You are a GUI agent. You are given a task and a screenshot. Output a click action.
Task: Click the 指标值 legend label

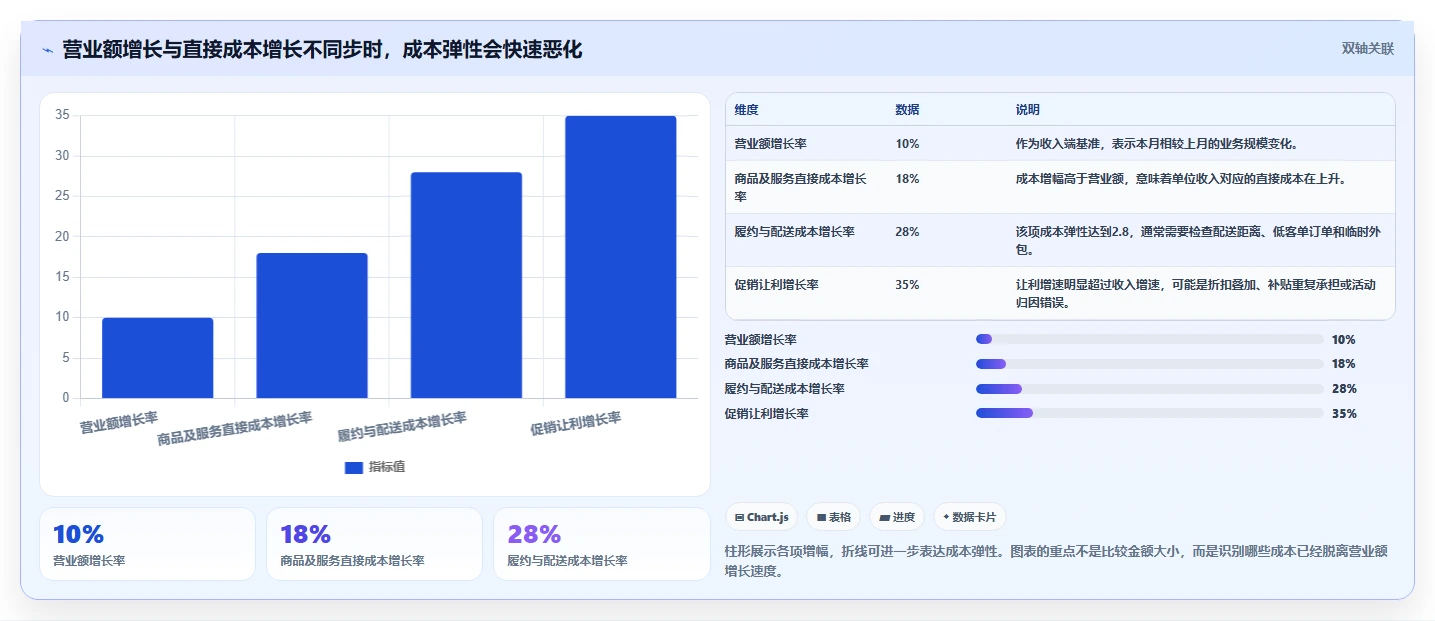coord(387,467)
